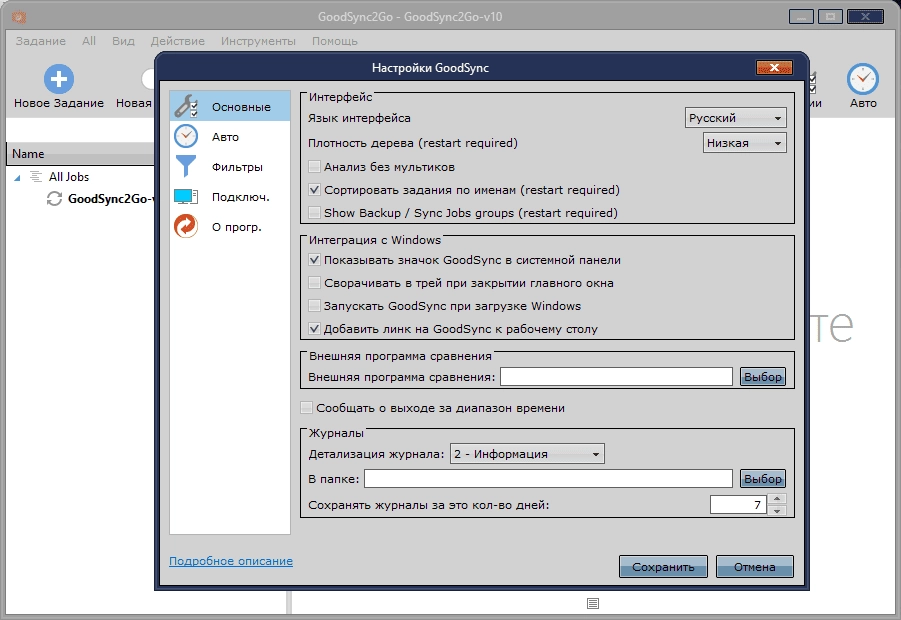
Task: Switch to the Фильтры settings tab
Action: (x=230, y=167)
